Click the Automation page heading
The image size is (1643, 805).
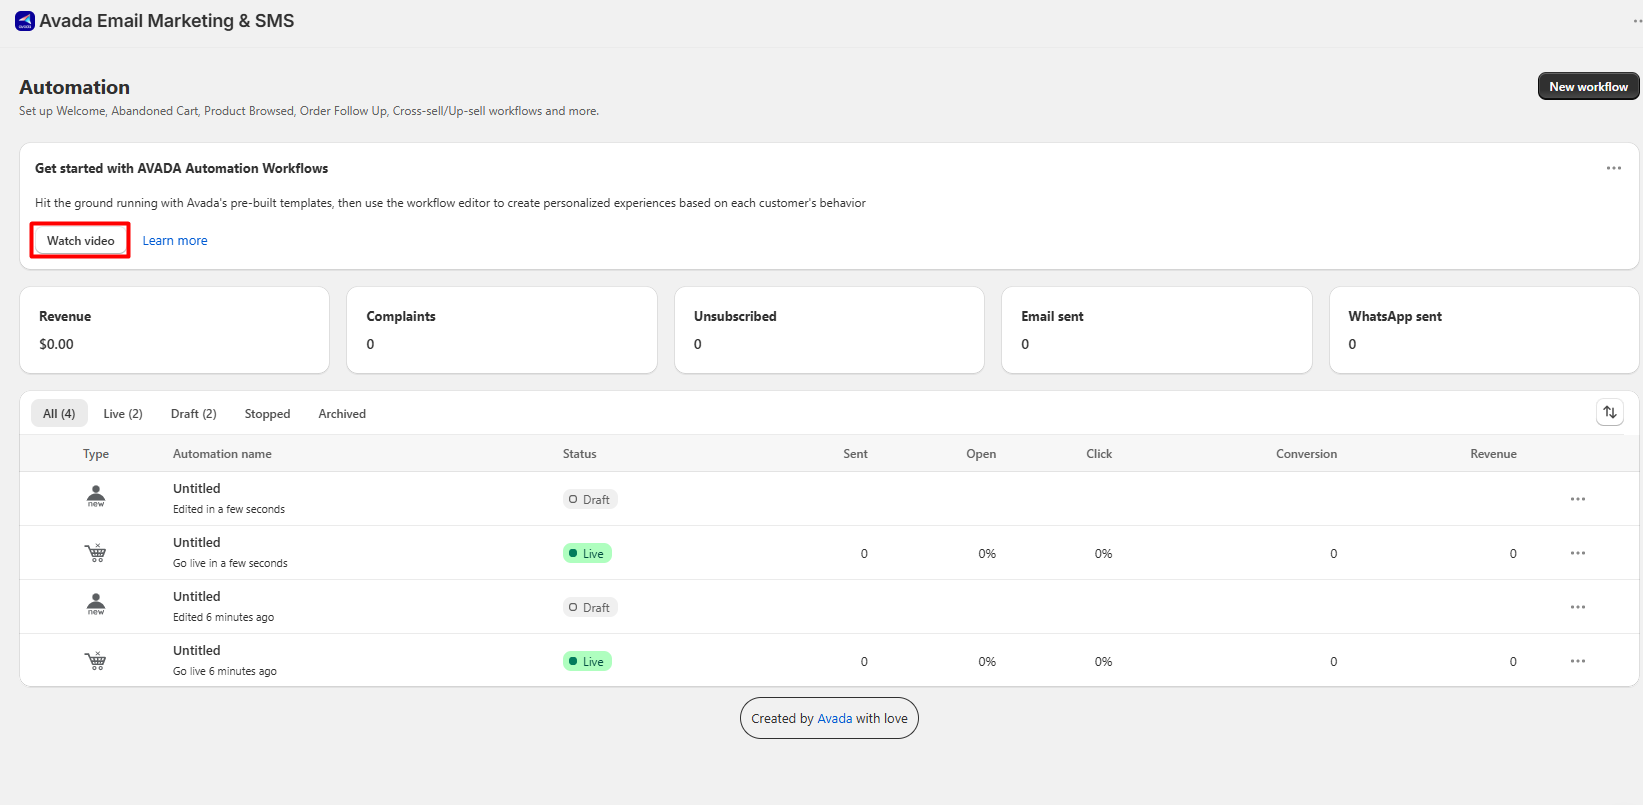click(74, 87)
